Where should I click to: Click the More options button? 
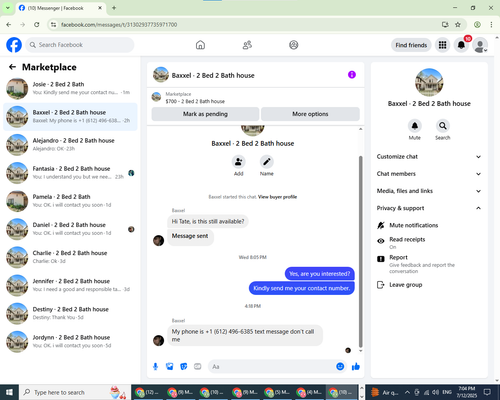310,114
